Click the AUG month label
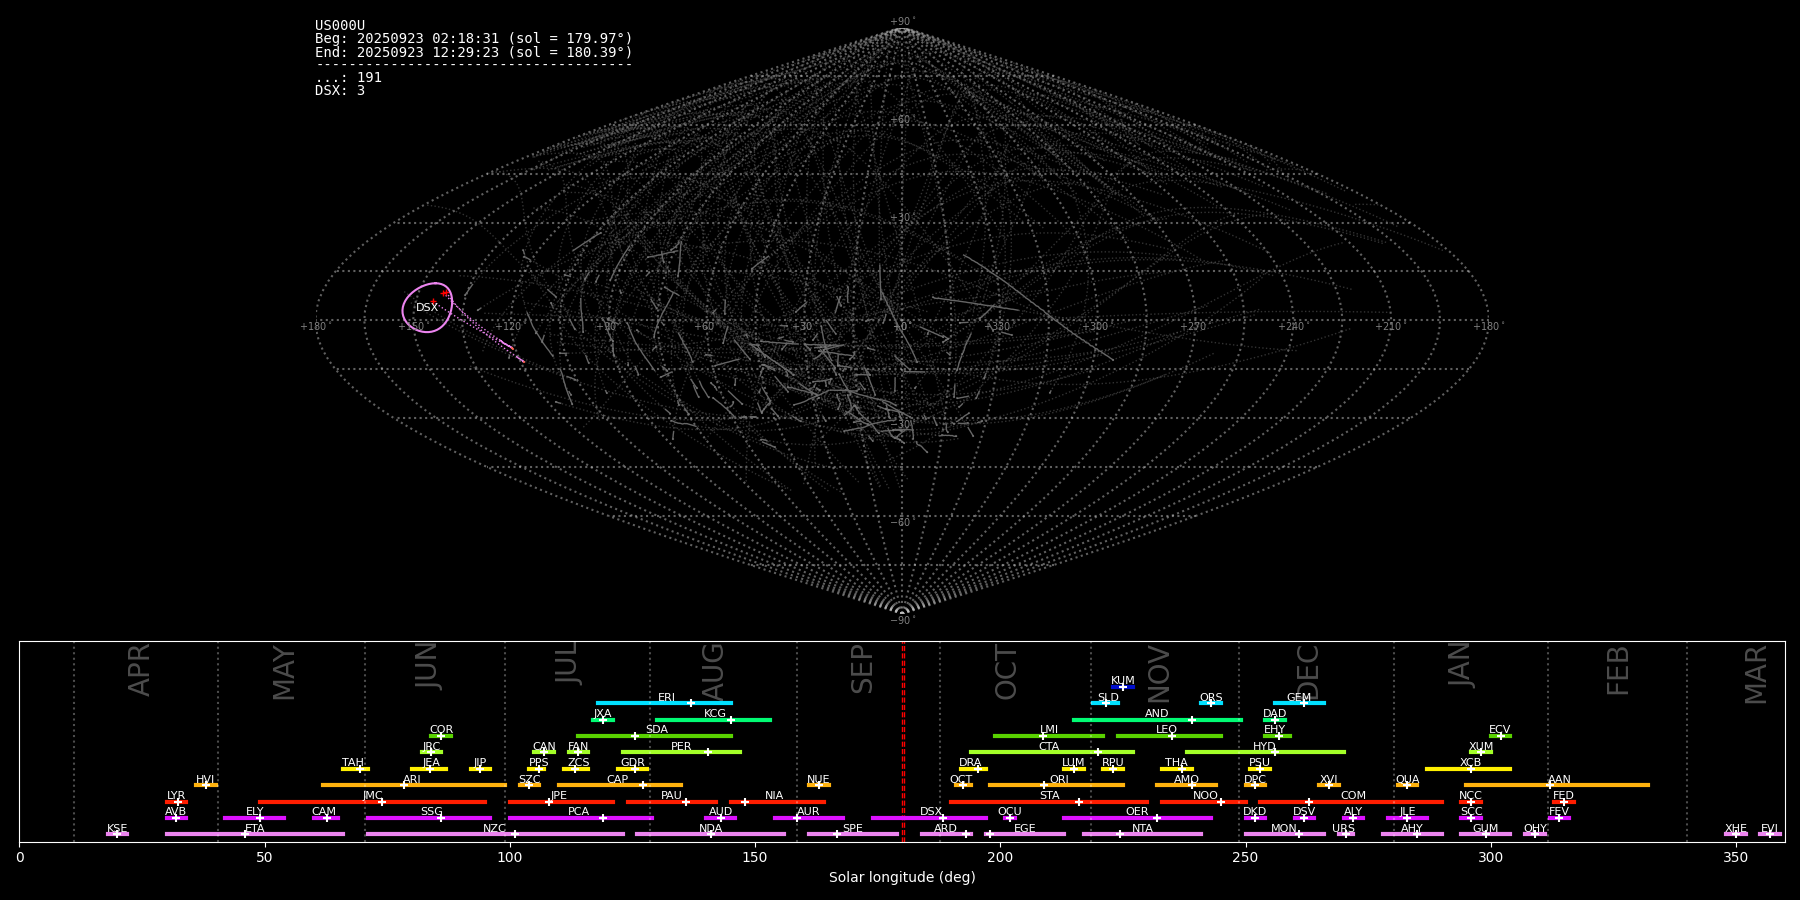Image resolution: width=1800 pixels, height=900 pixels. (x=713, y=671)
